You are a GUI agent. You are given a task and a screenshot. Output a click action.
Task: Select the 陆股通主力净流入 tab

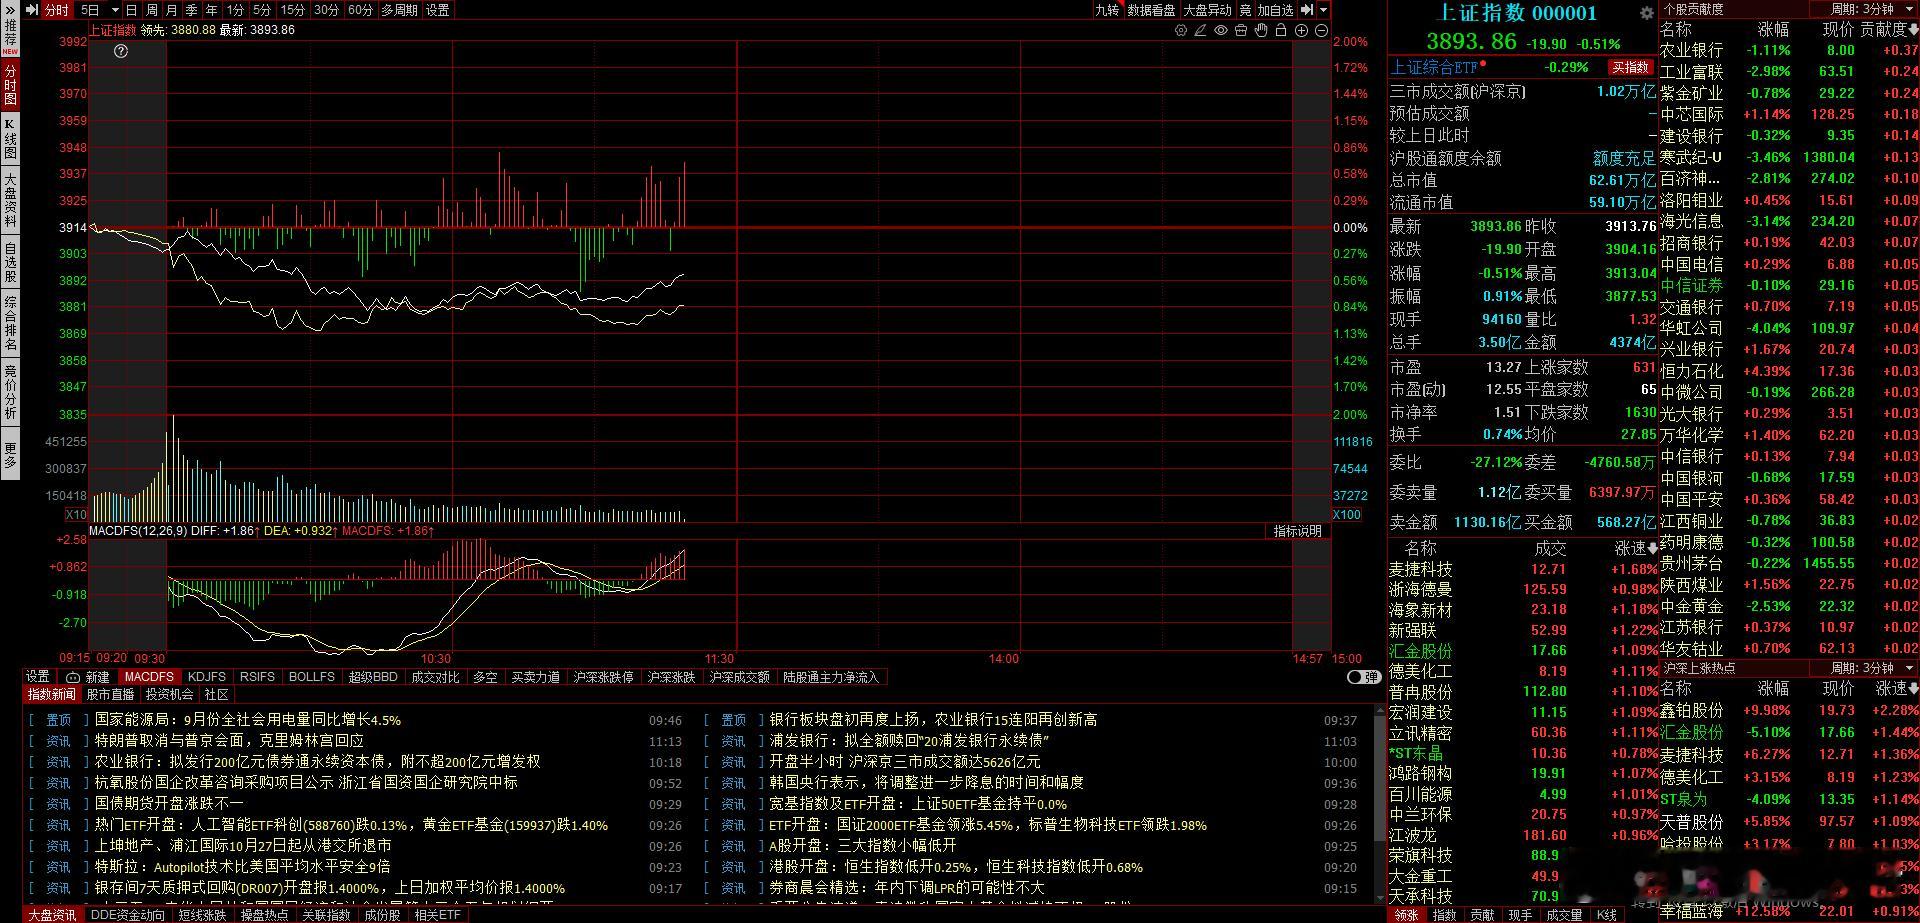831,677
